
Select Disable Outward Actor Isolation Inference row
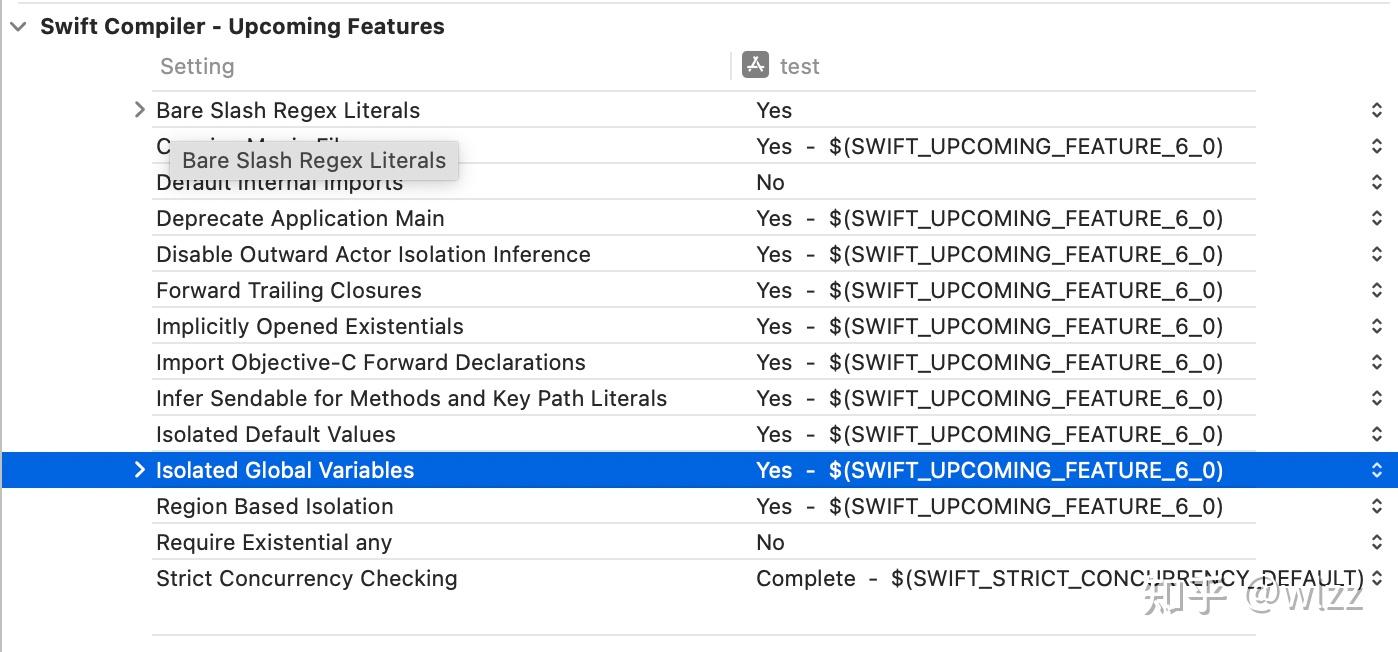[x=373, y=254]
